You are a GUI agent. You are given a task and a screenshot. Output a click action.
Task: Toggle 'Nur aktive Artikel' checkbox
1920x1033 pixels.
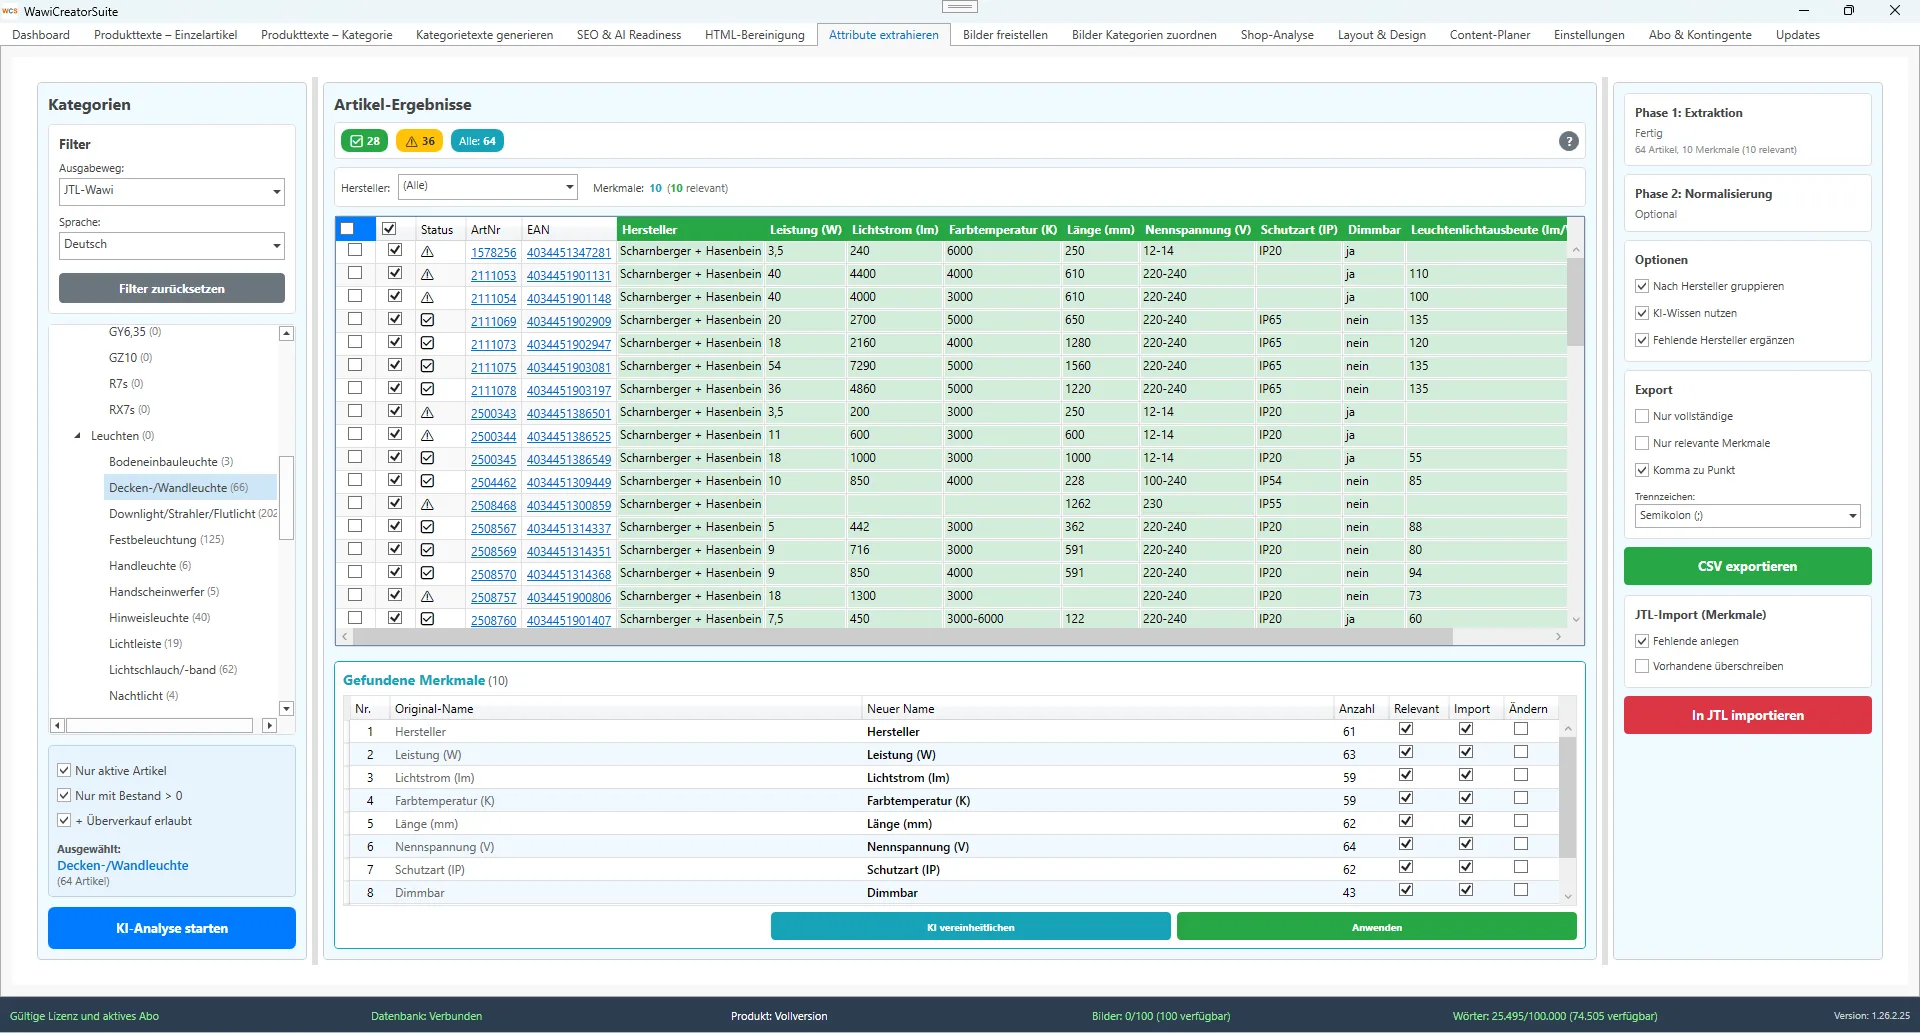(x=65, y=770)
